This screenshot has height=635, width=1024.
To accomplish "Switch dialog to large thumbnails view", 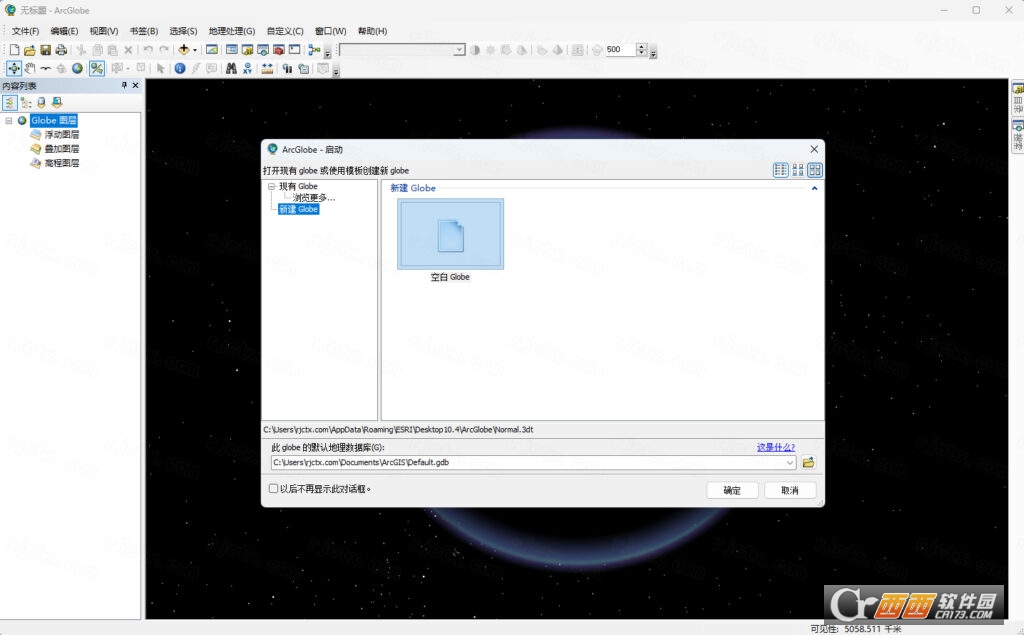I will pos(815,170).
